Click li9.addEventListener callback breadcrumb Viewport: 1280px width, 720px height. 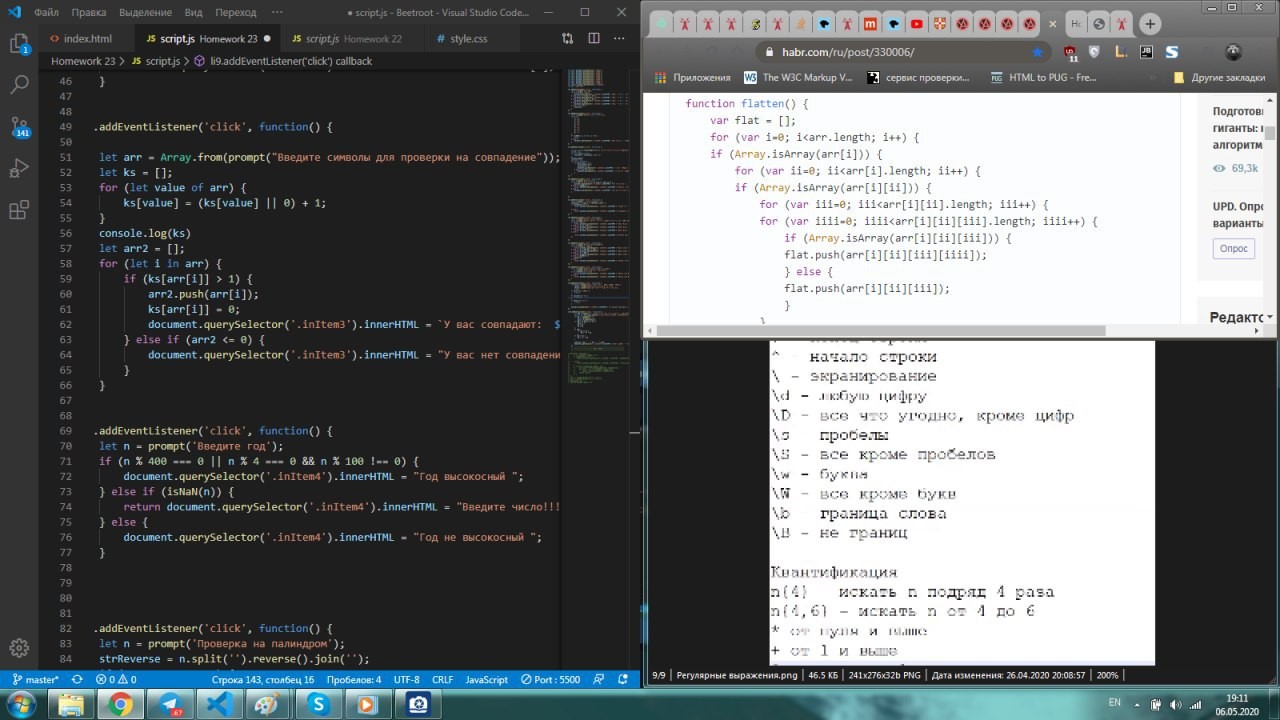pyautogui.click(x=290, y=61)
